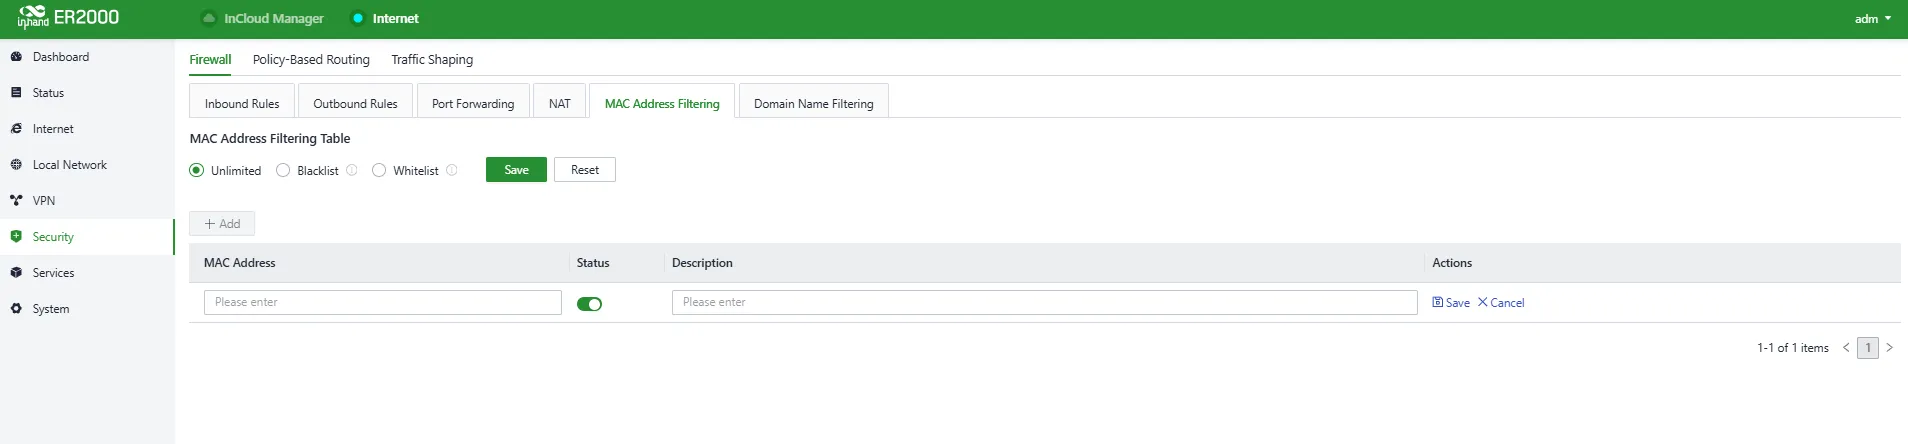This screenshot has width=1908, height=444.
Task: Click the row Save disk icon
Action: (x=1438, y=302)
